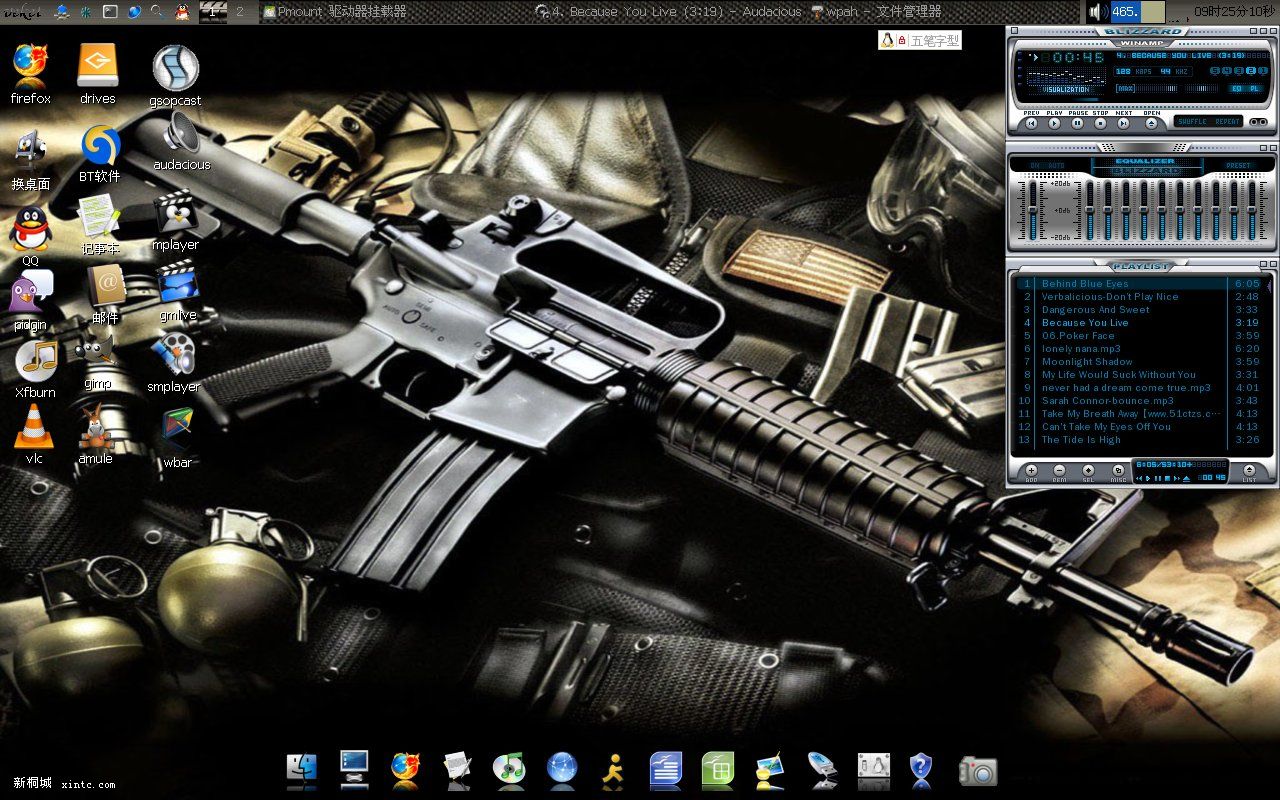Open the playlist MISC options menu

coord(1118,471)
